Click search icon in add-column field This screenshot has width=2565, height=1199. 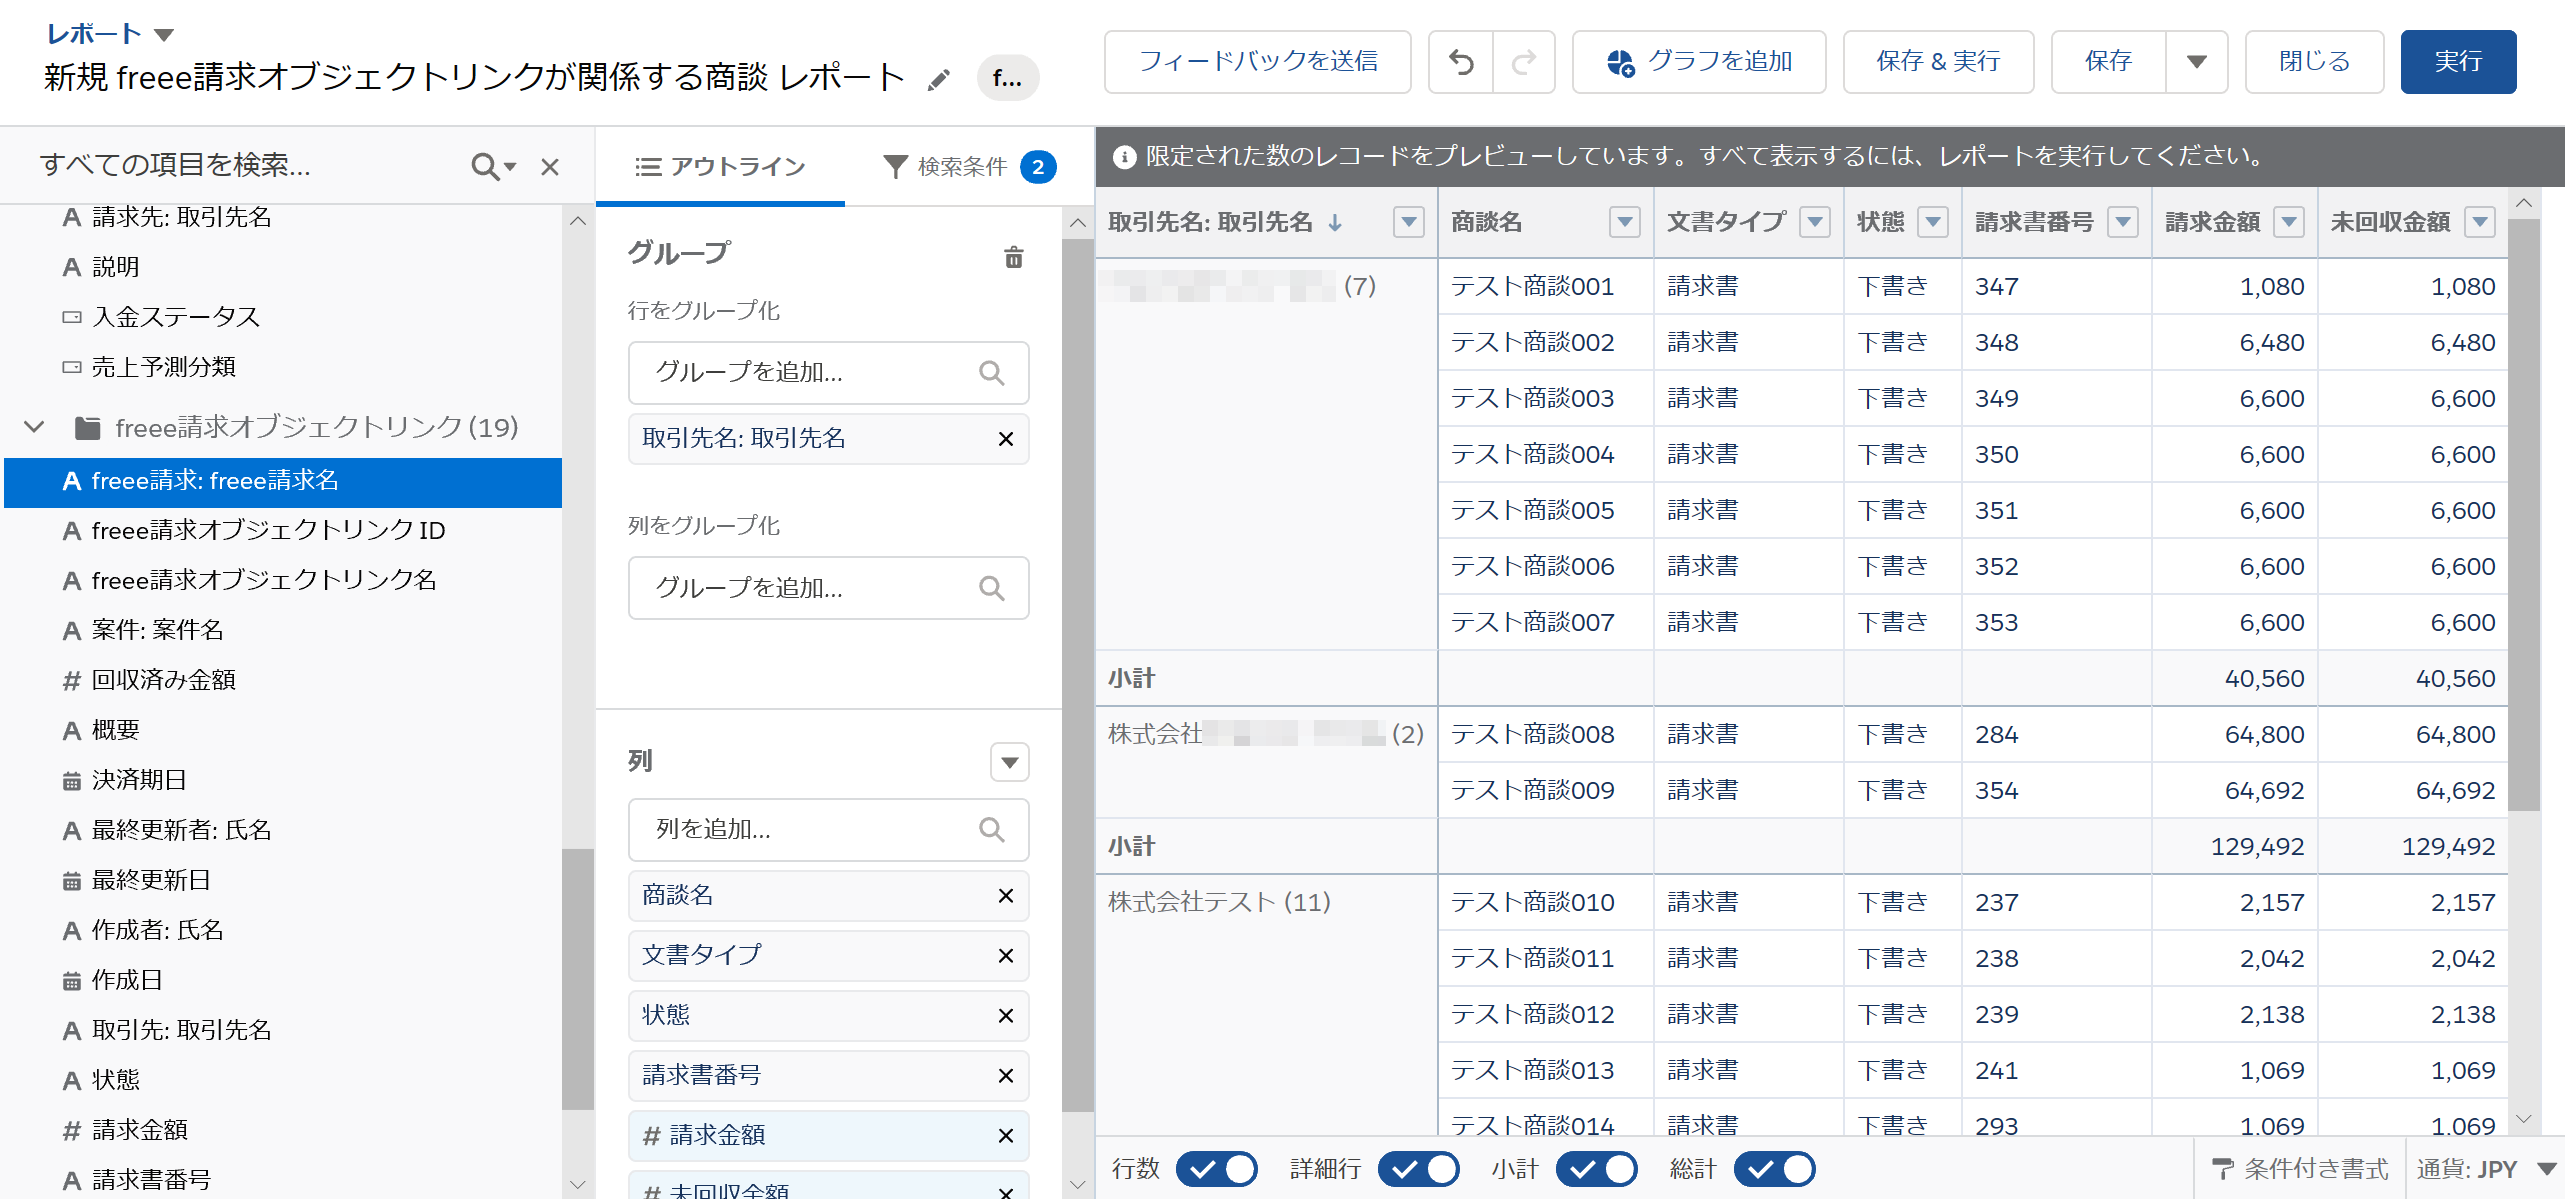pyautogui.click(x=991, y=829)
